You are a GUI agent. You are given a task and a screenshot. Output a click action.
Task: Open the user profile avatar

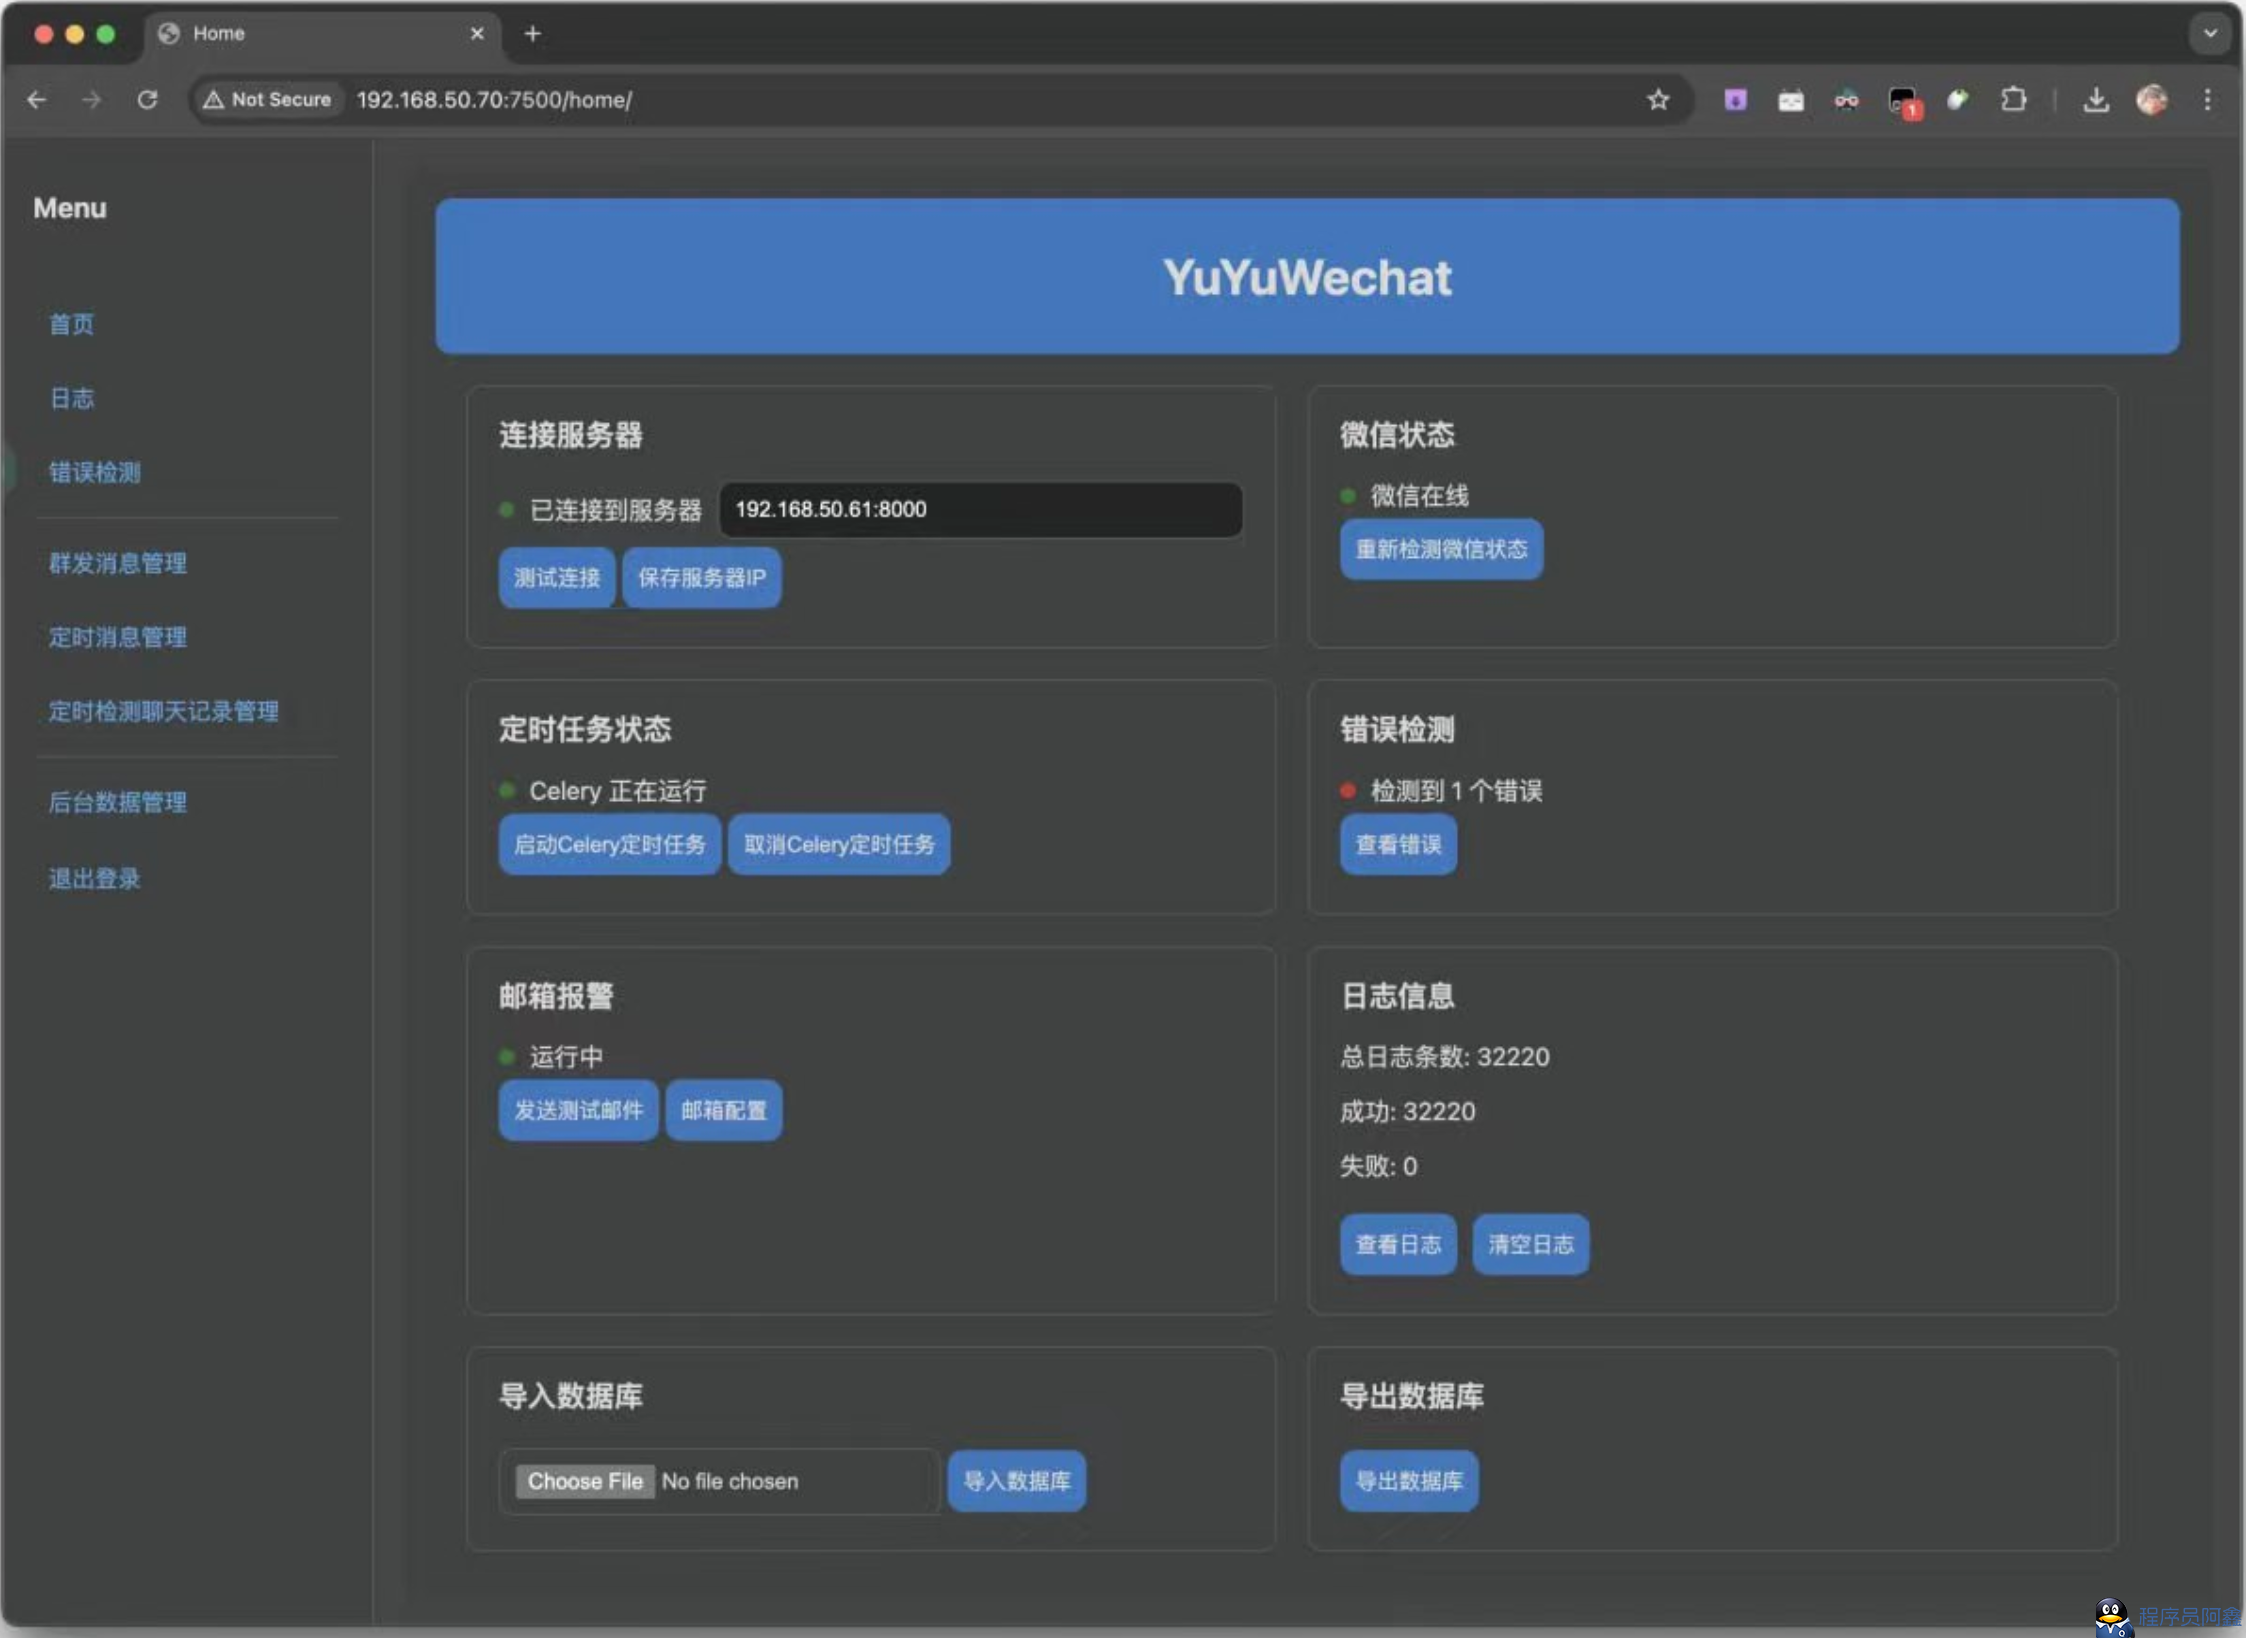tap(2152, 100)
